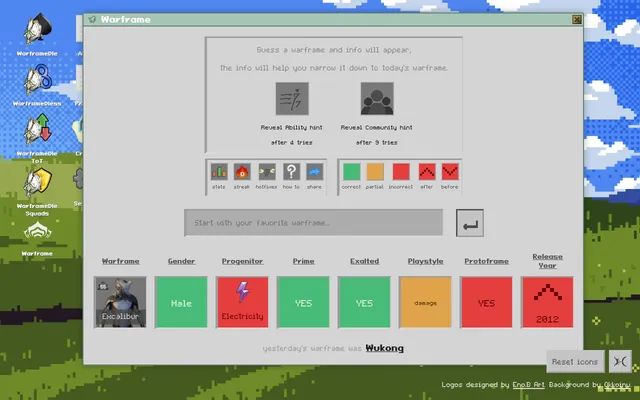Check the streak flame icon

[x=242, y=172]
